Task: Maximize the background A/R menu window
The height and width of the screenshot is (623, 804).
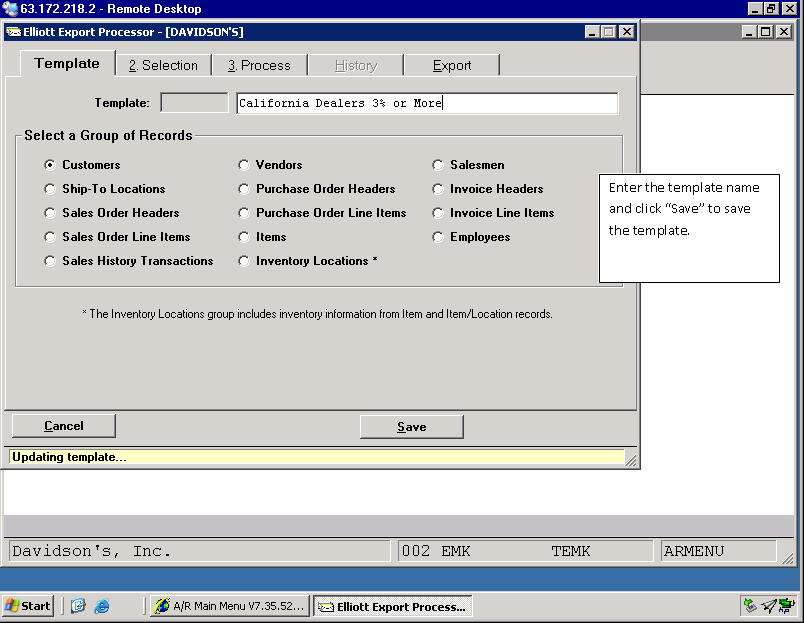Action: (x=766, y=32)
